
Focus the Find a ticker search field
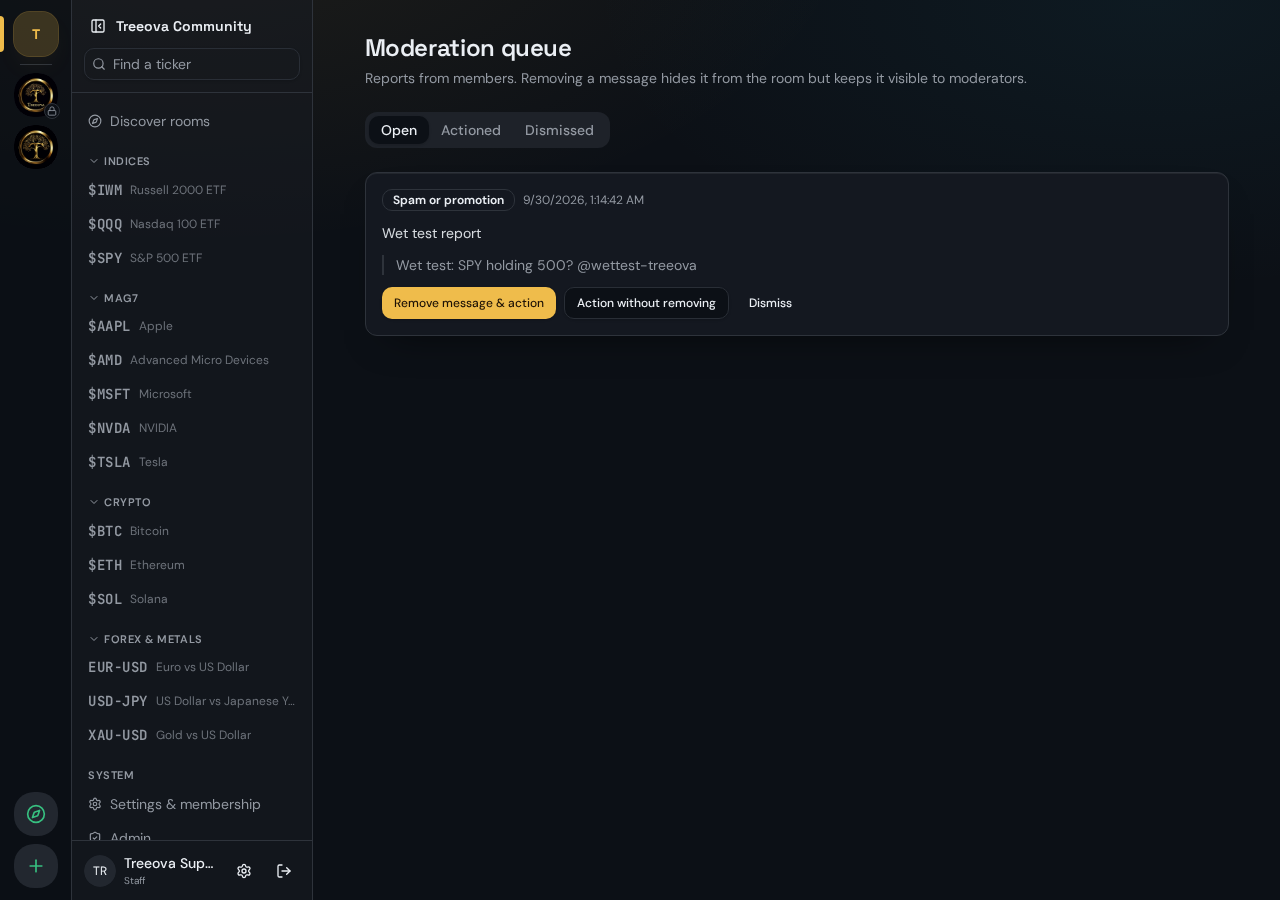click(192, 64)
